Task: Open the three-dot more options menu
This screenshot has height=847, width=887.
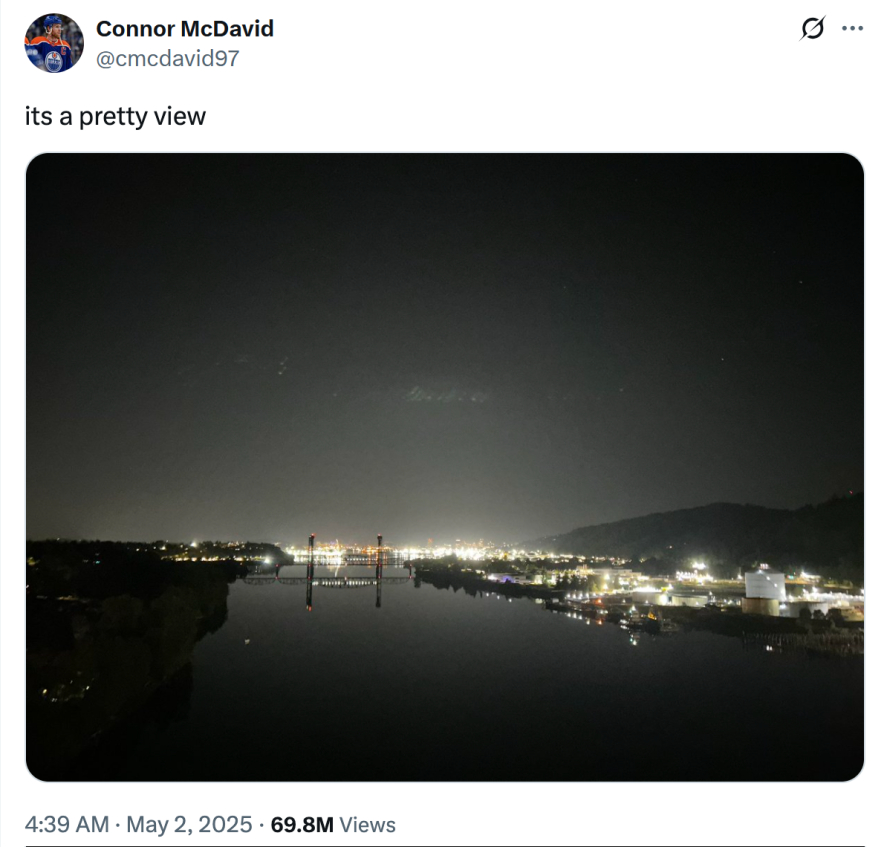Action: click(852, 28)
